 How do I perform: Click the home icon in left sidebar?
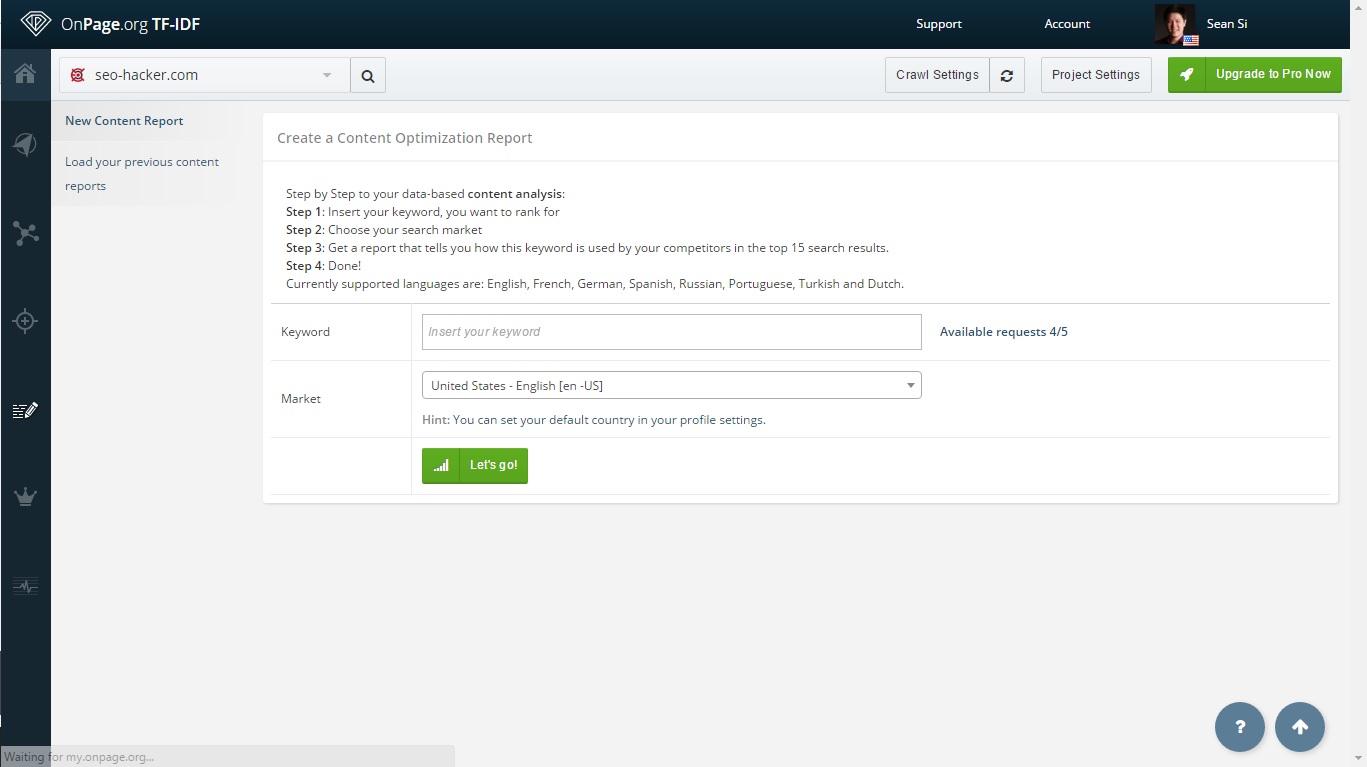25,74
